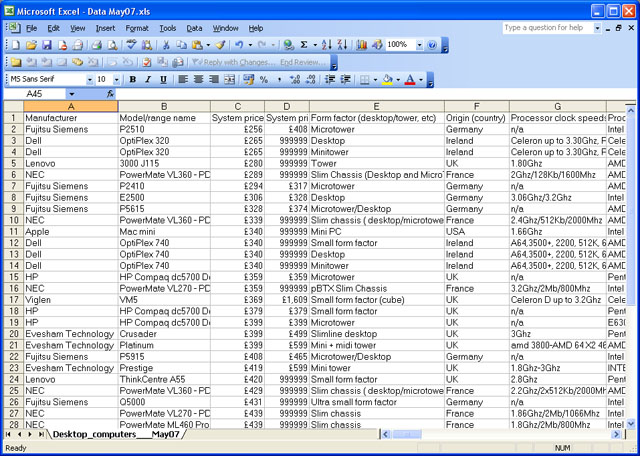Select column A header

(71, 107)
